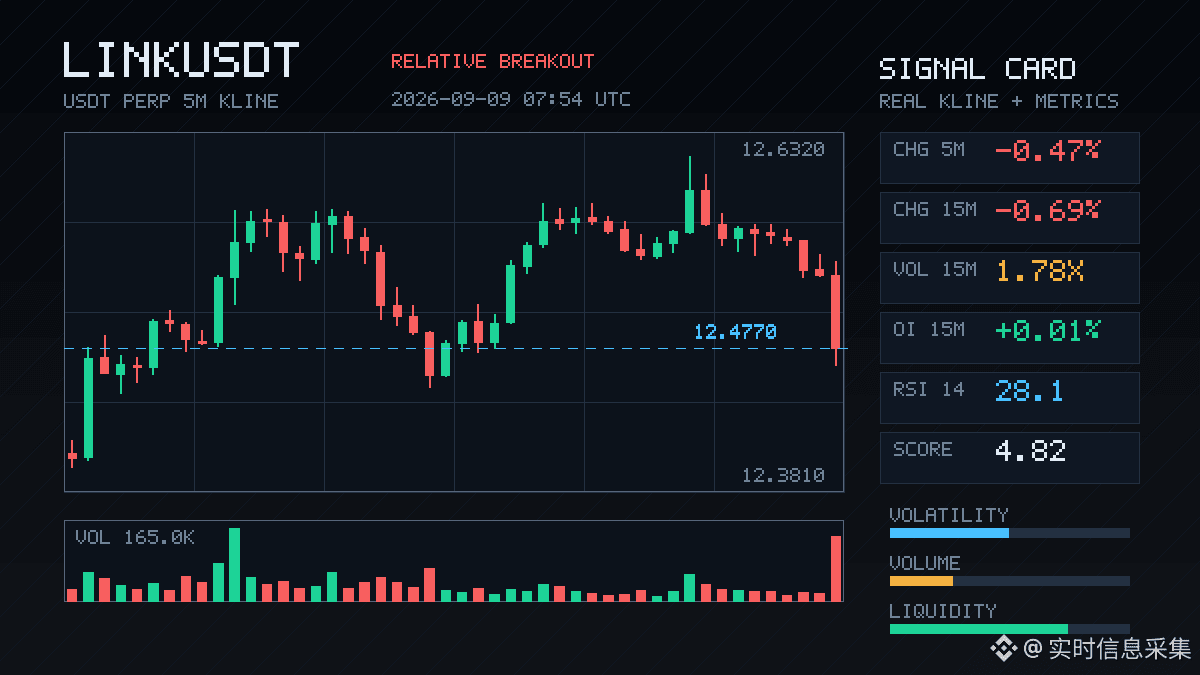This screenshot has height=675, width=1200.
Task: Click the 12.4770 current price label
Action: [x=735, y=332]
